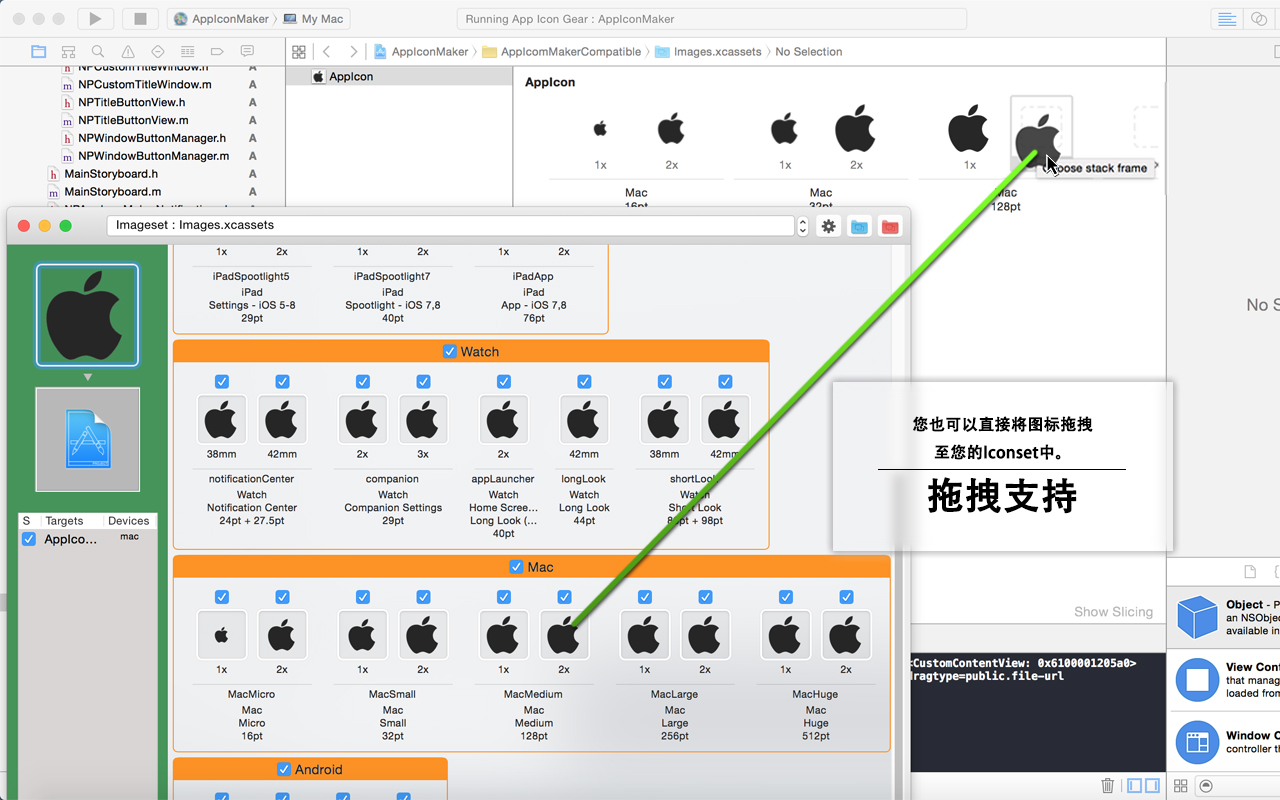This screenshot has width=1280, height=800.
Task: Select the shortLook 38mm Apple icon
Action: pyautogui.click(x=664, y=420)
